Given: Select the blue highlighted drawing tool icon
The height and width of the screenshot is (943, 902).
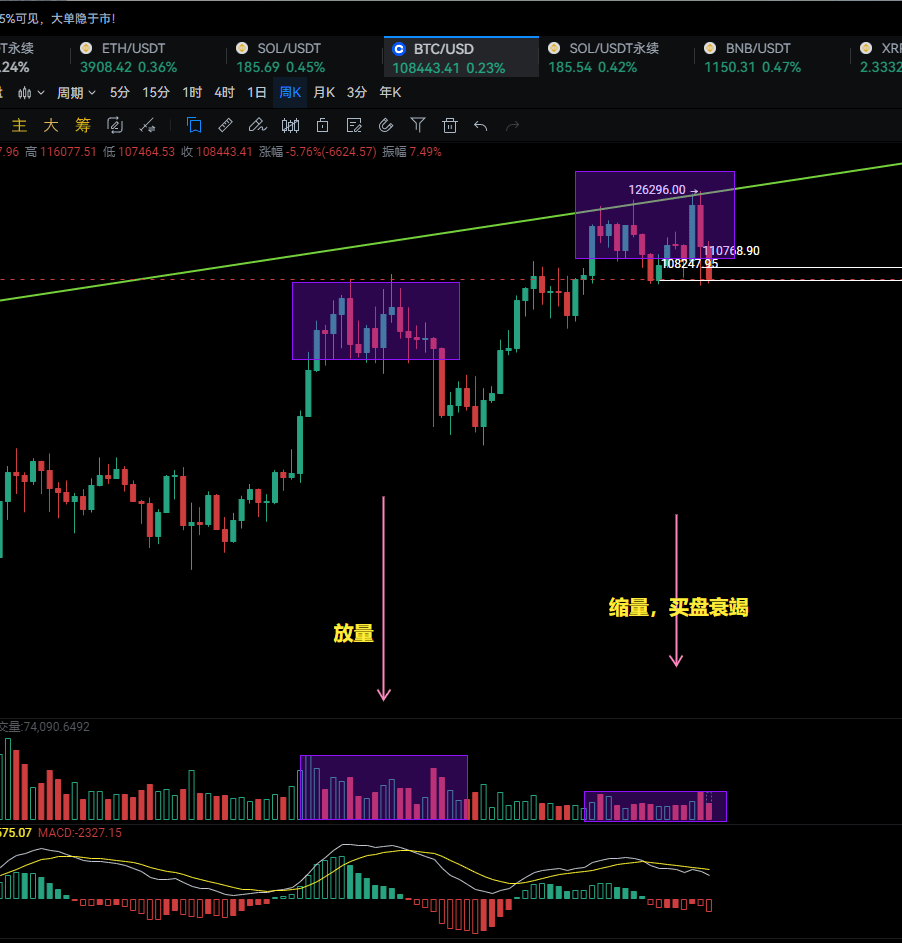Looking at the screenshot, I should click(194, 125).
